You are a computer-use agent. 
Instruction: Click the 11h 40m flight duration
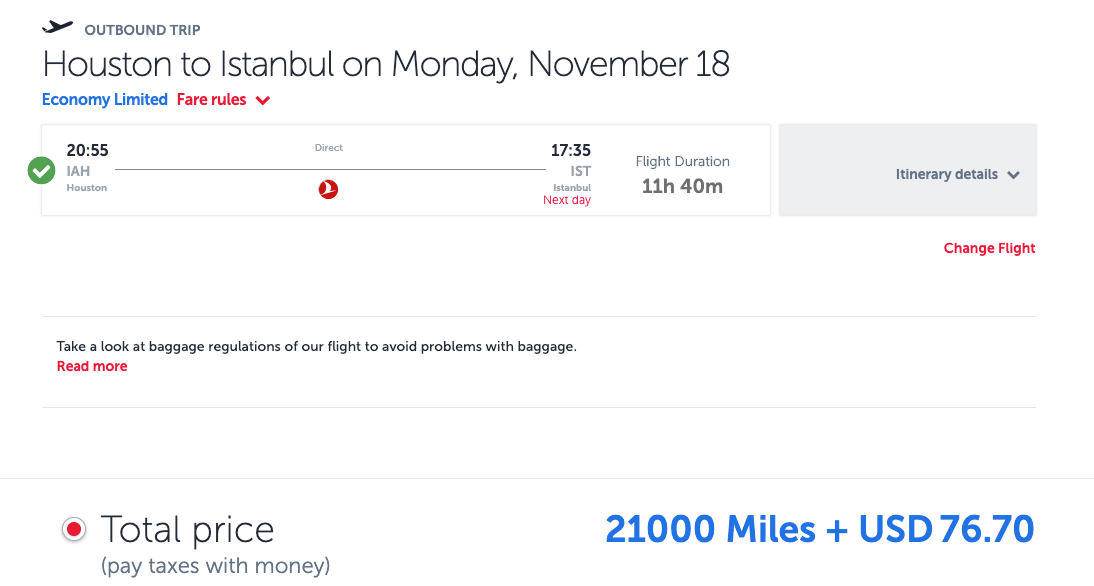pyautogui.click(x=682, y=186)
